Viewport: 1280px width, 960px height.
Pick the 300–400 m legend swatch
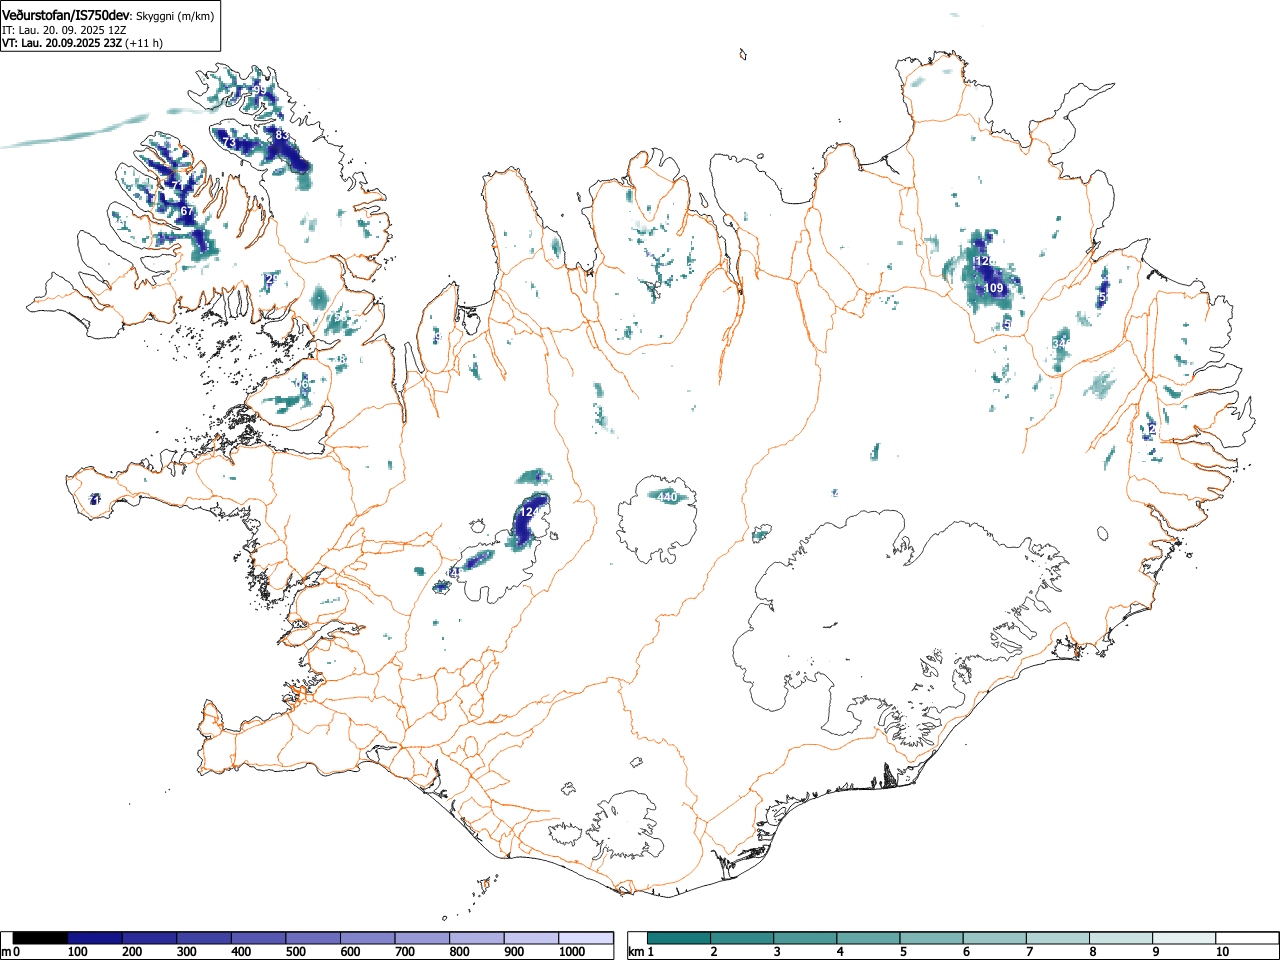coord(204,938)
